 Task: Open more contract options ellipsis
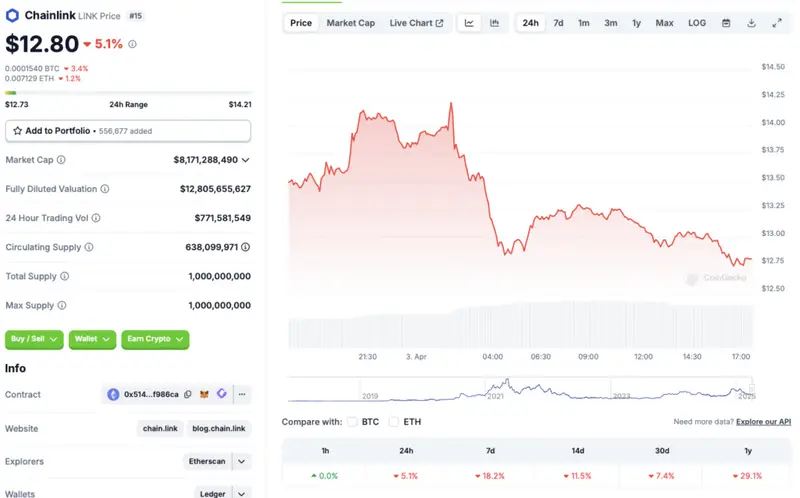point(242,394)
